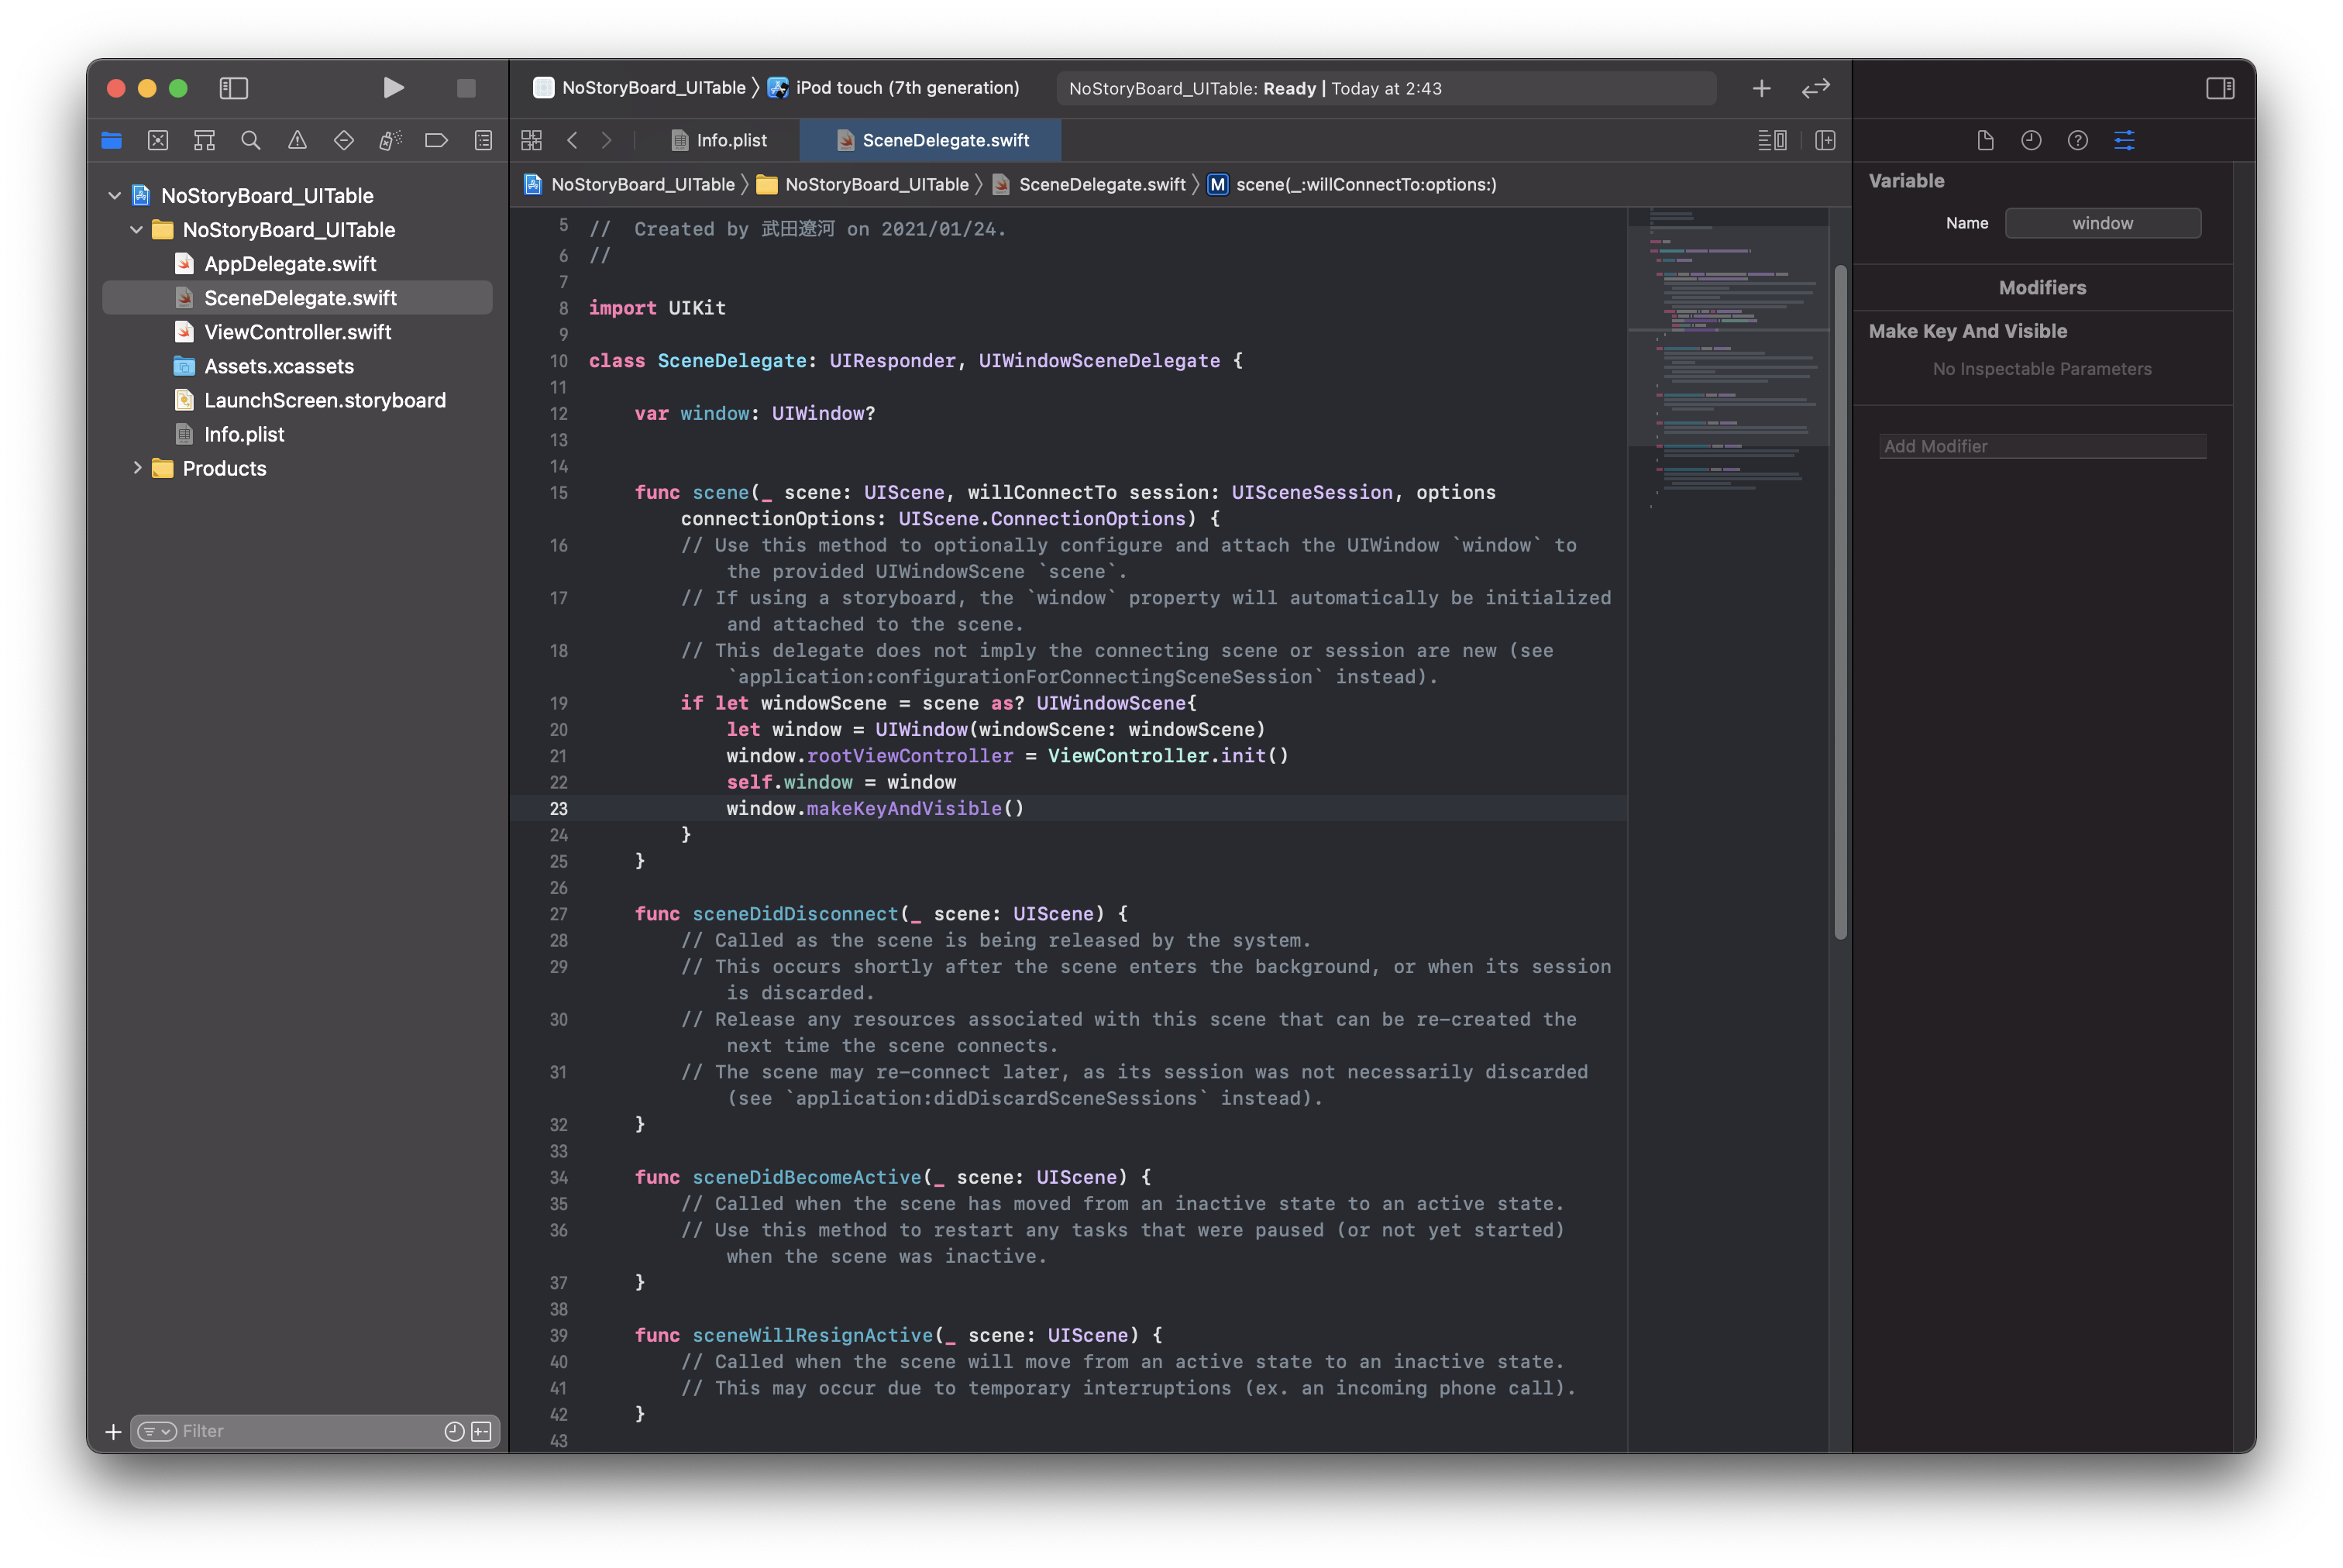This screenshot has height=1568, width=2343.
Task: Open the Find navigator magnifier icon
Action: [x=251, y=140]
